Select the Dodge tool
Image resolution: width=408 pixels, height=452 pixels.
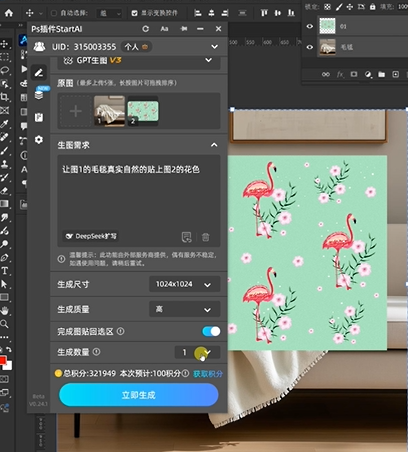coord(5,244)
